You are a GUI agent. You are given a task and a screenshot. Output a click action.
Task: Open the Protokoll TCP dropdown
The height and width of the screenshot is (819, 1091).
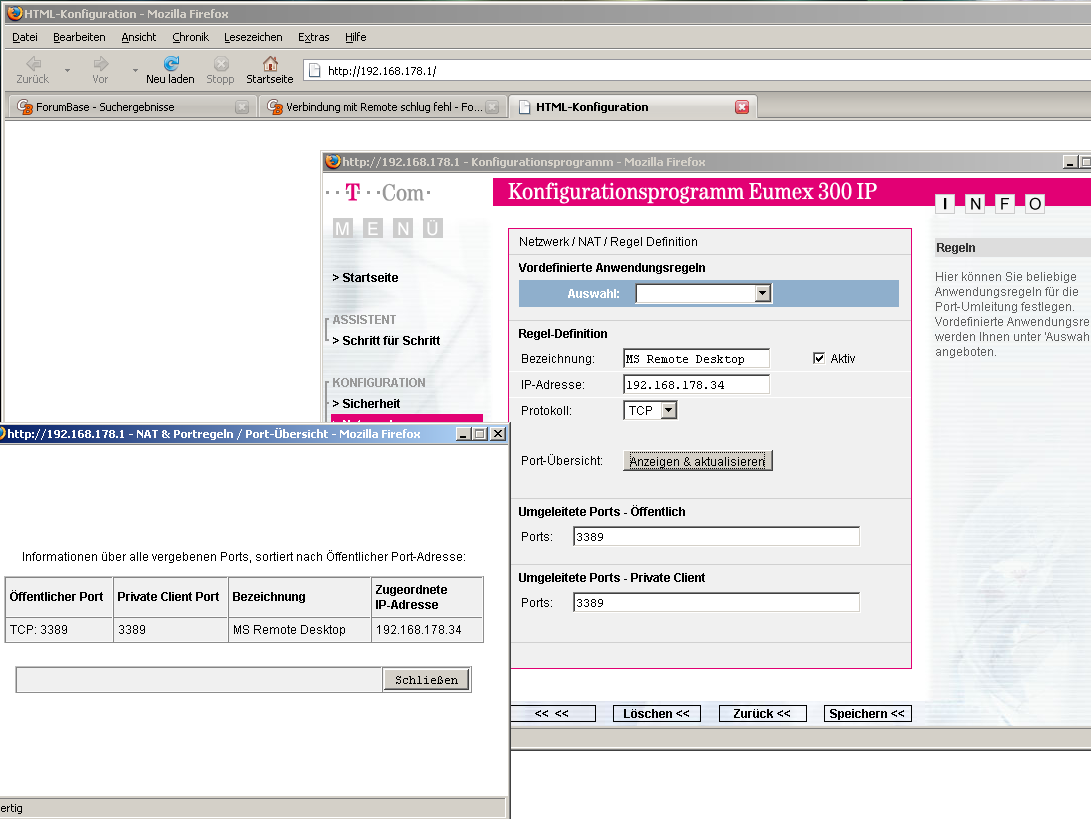pyautogui.click(x=669, y=411)
